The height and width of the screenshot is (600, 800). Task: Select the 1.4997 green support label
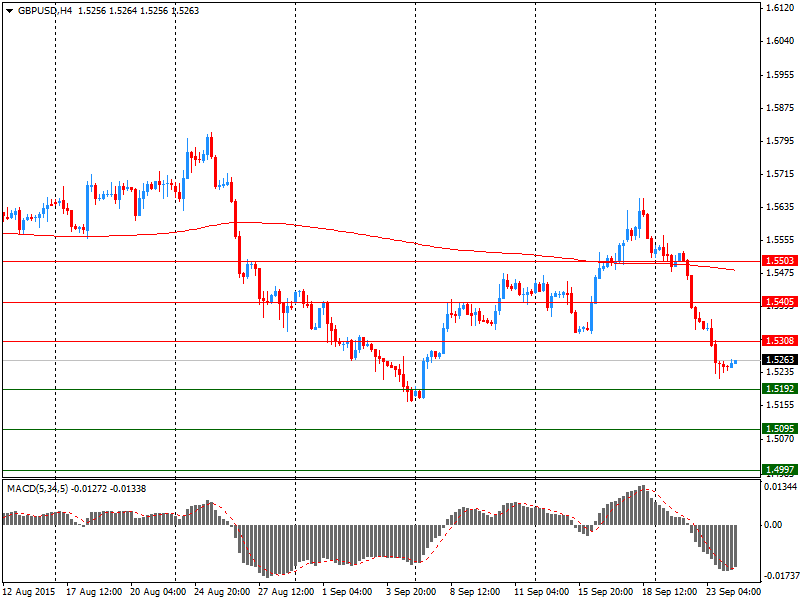click(780, 470)
